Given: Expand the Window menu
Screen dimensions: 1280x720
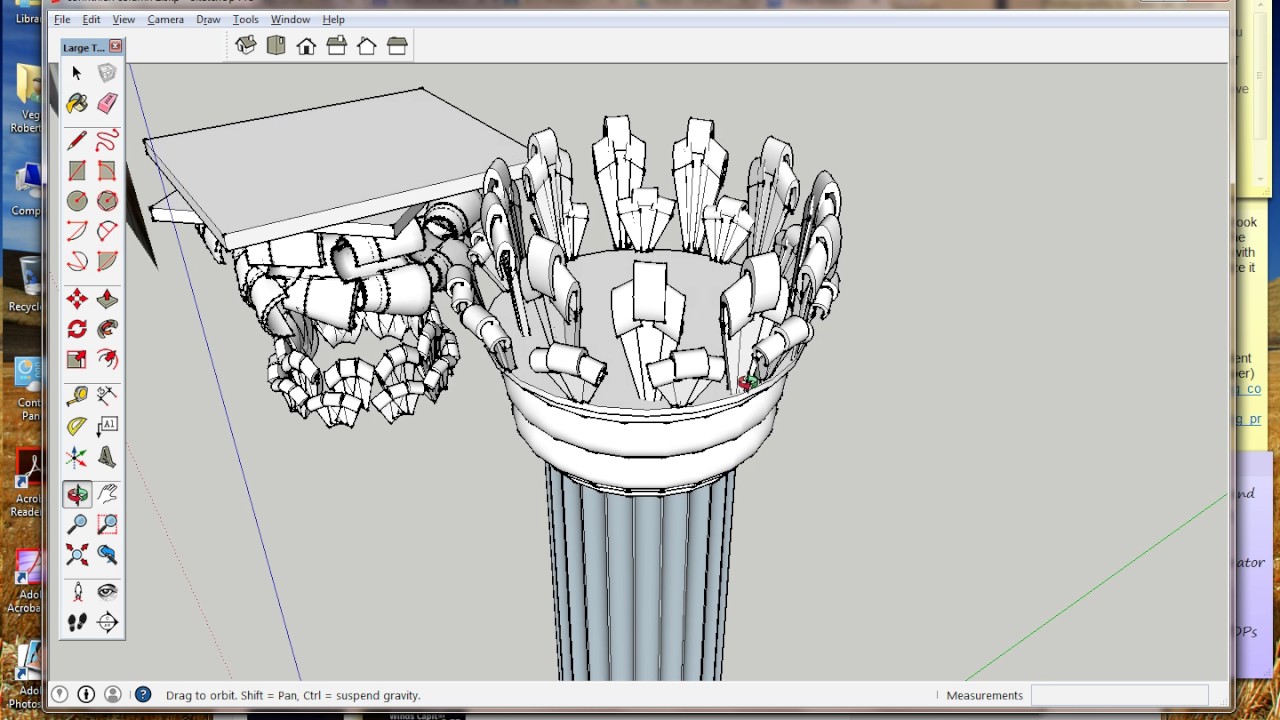Looking at the screenshot, I should point(290,19).
